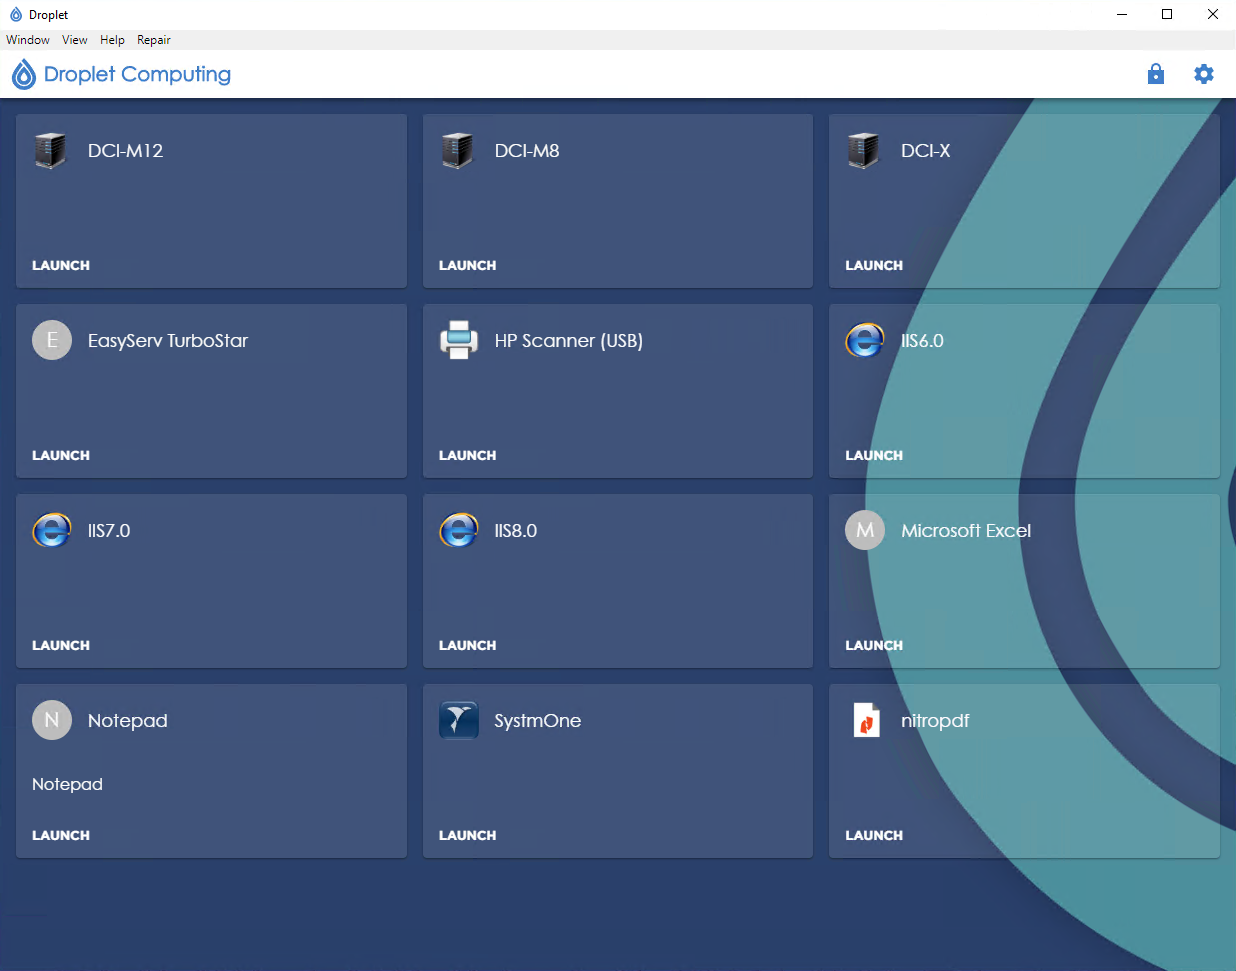
Task: Minimize the Droplet window
Action: (x=1121, y=15)
